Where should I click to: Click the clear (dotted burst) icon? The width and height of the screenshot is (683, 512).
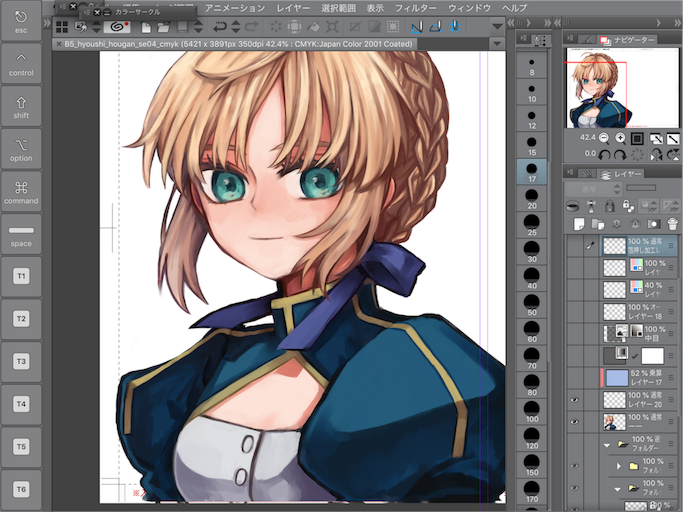click(x=276, y=27)
